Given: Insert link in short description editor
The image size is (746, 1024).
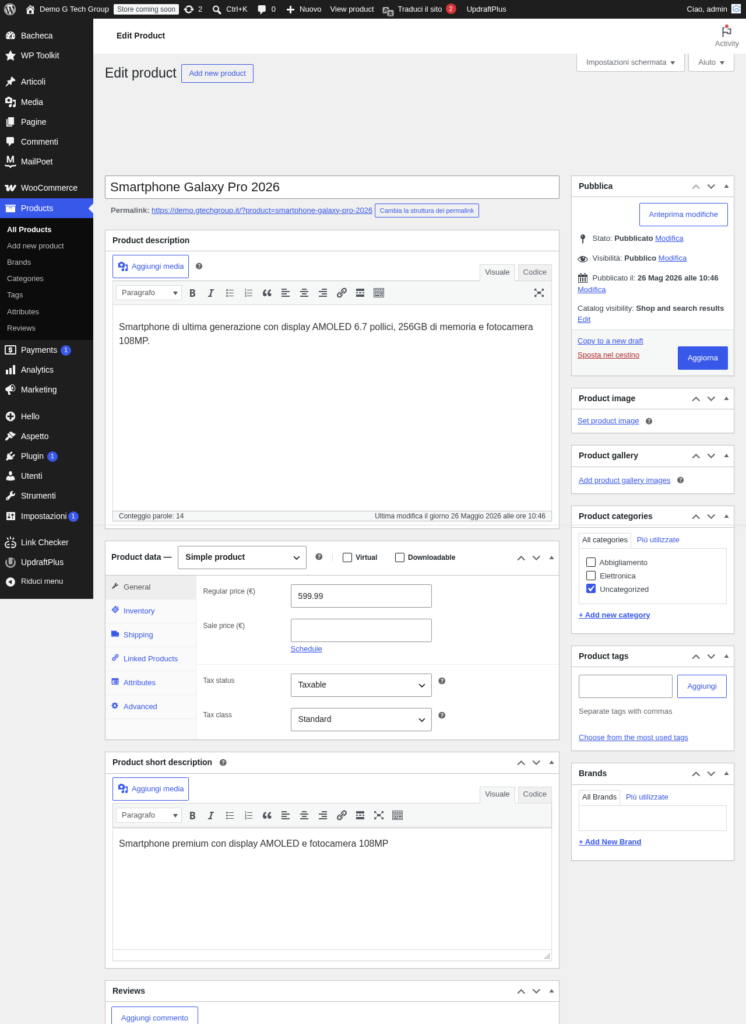Looking at the screenshot, I should point(341,816).
